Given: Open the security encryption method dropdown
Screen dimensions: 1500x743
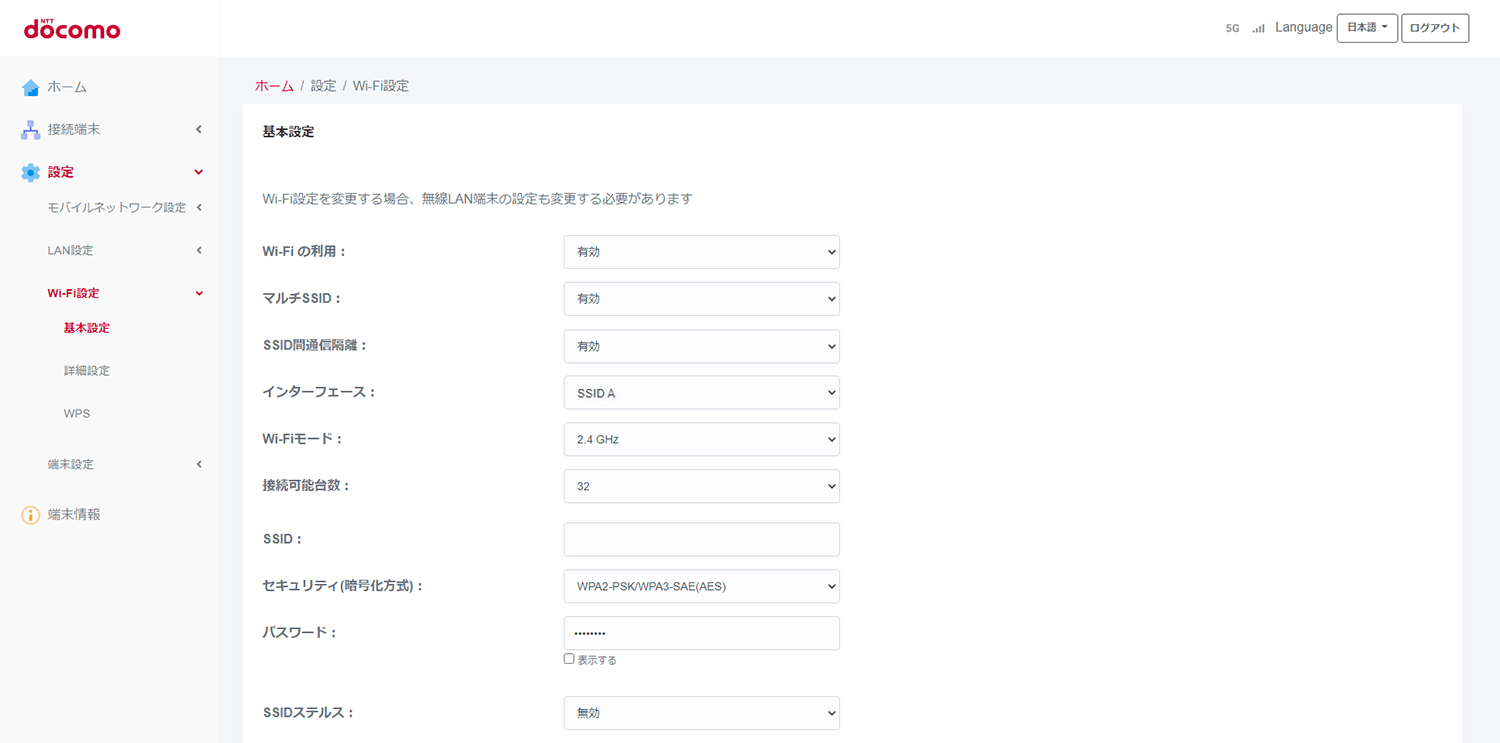Looking at the screenshot, I should [701, 586].
